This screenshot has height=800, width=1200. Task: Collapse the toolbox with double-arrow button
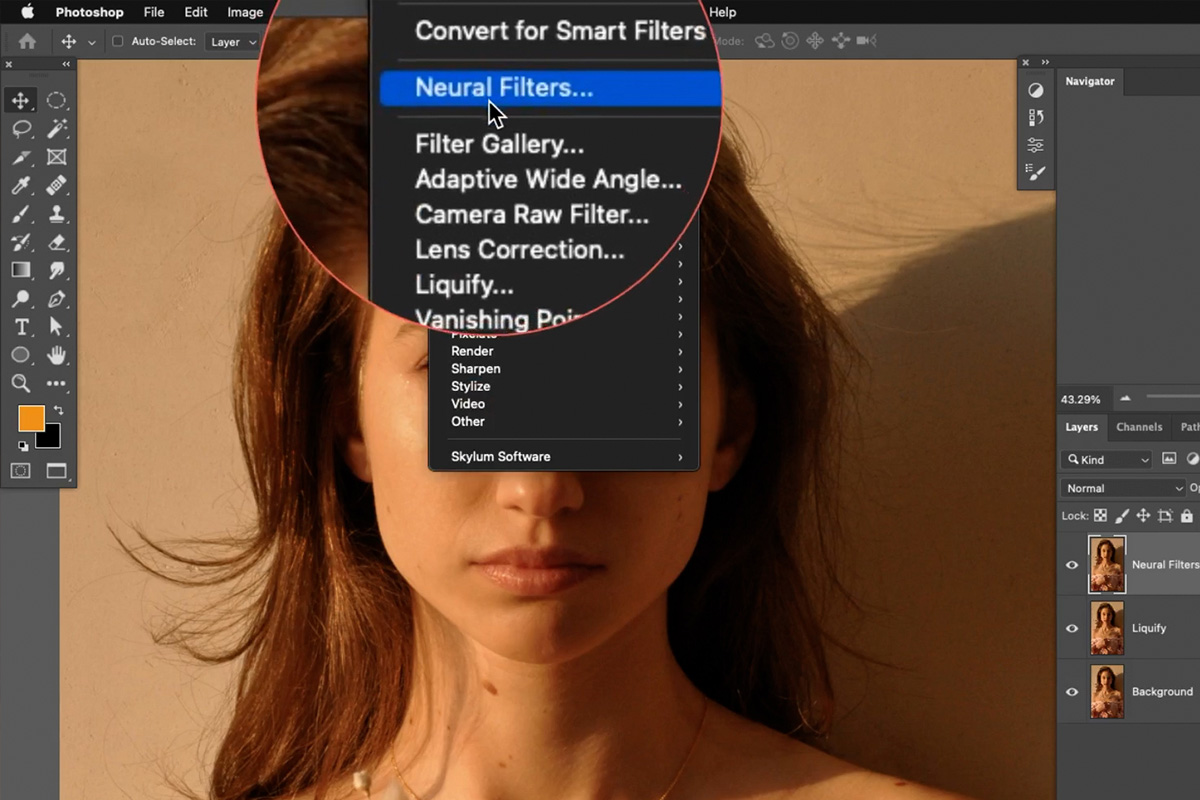[67, 64]
